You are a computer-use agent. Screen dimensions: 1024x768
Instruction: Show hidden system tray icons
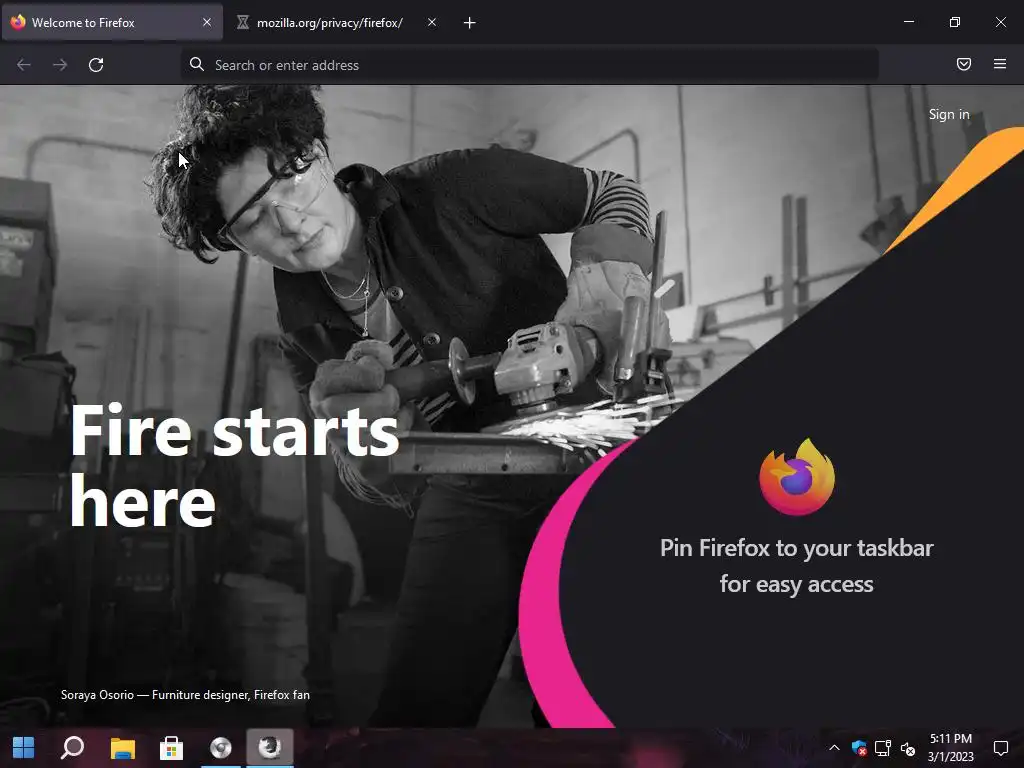[834, 748]
